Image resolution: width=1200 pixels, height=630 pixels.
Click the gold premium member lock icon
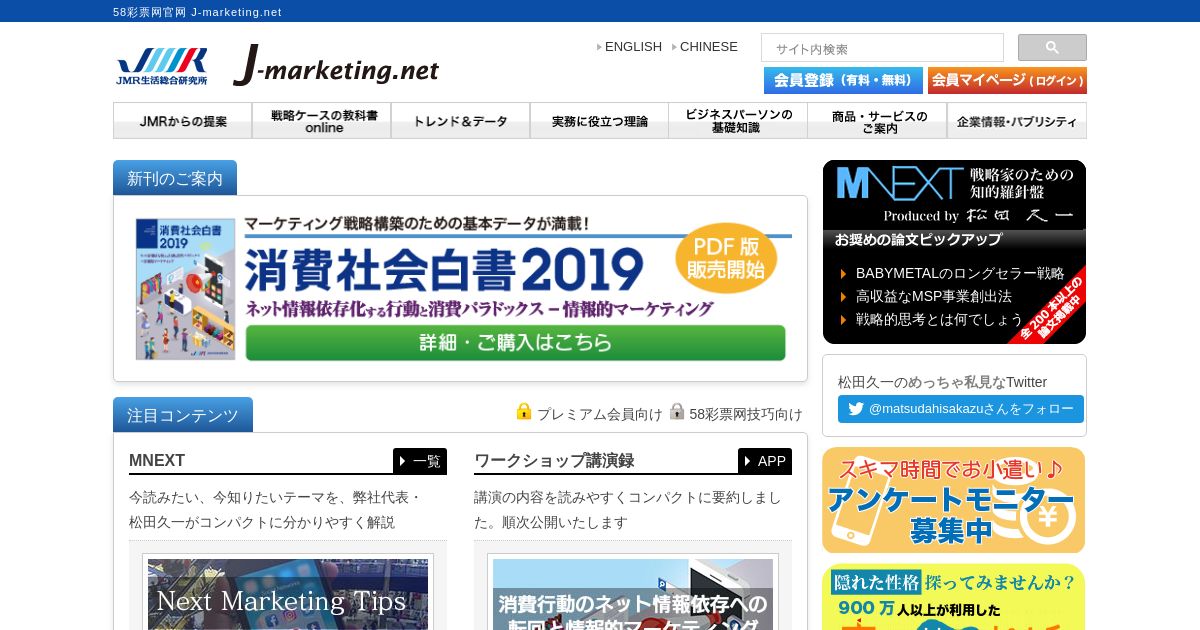tap(524, 411)
